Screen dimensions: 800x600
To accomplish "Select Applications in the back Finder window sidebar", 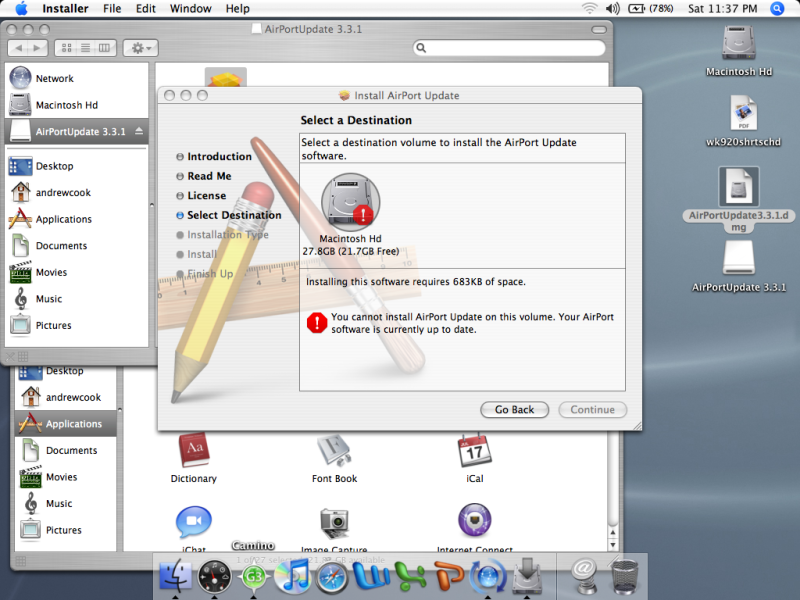I will (x=66, y=423).
